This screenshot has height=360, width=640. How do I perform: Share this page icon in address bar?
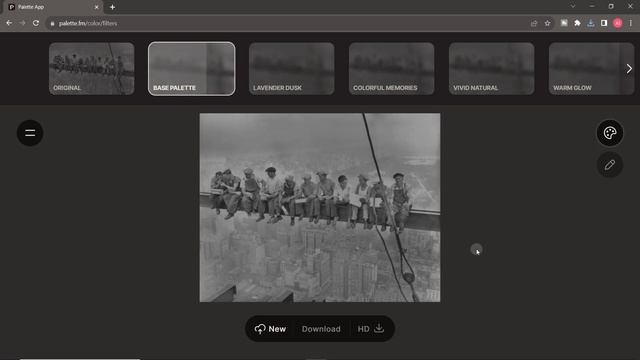pos(534,23)
